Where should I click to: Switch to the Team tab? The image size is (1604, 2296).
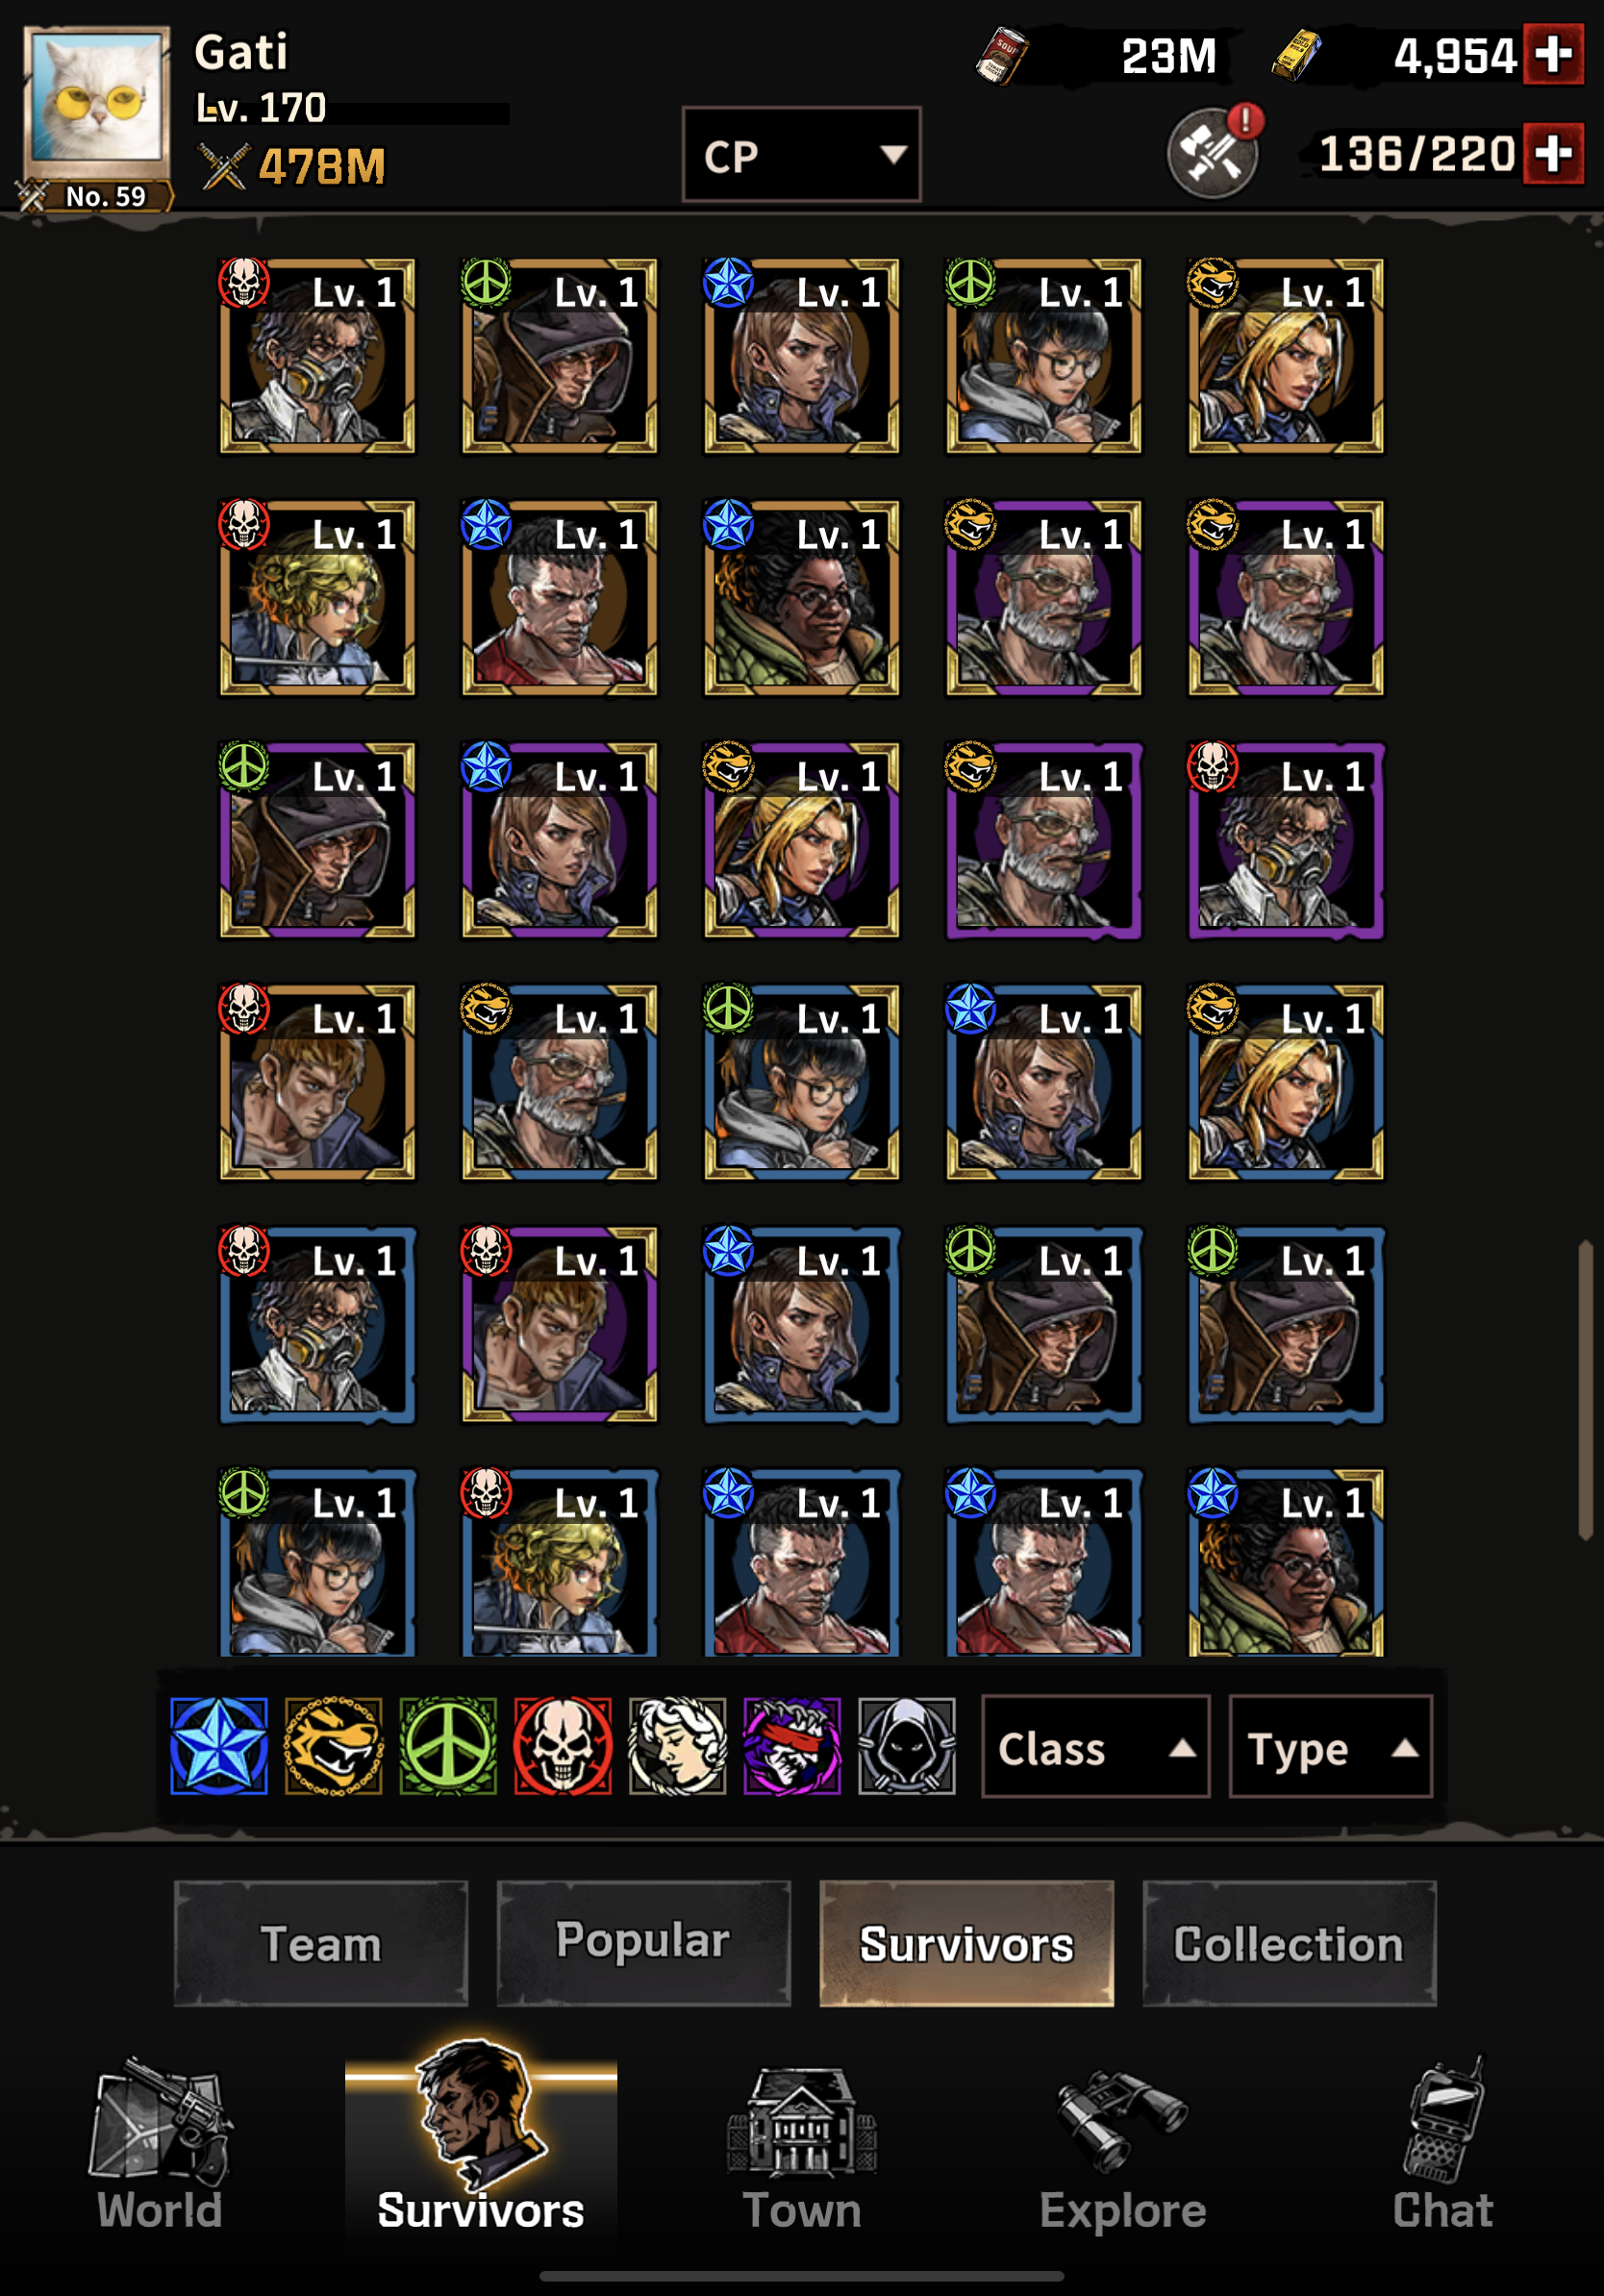tap(321, 1943)
